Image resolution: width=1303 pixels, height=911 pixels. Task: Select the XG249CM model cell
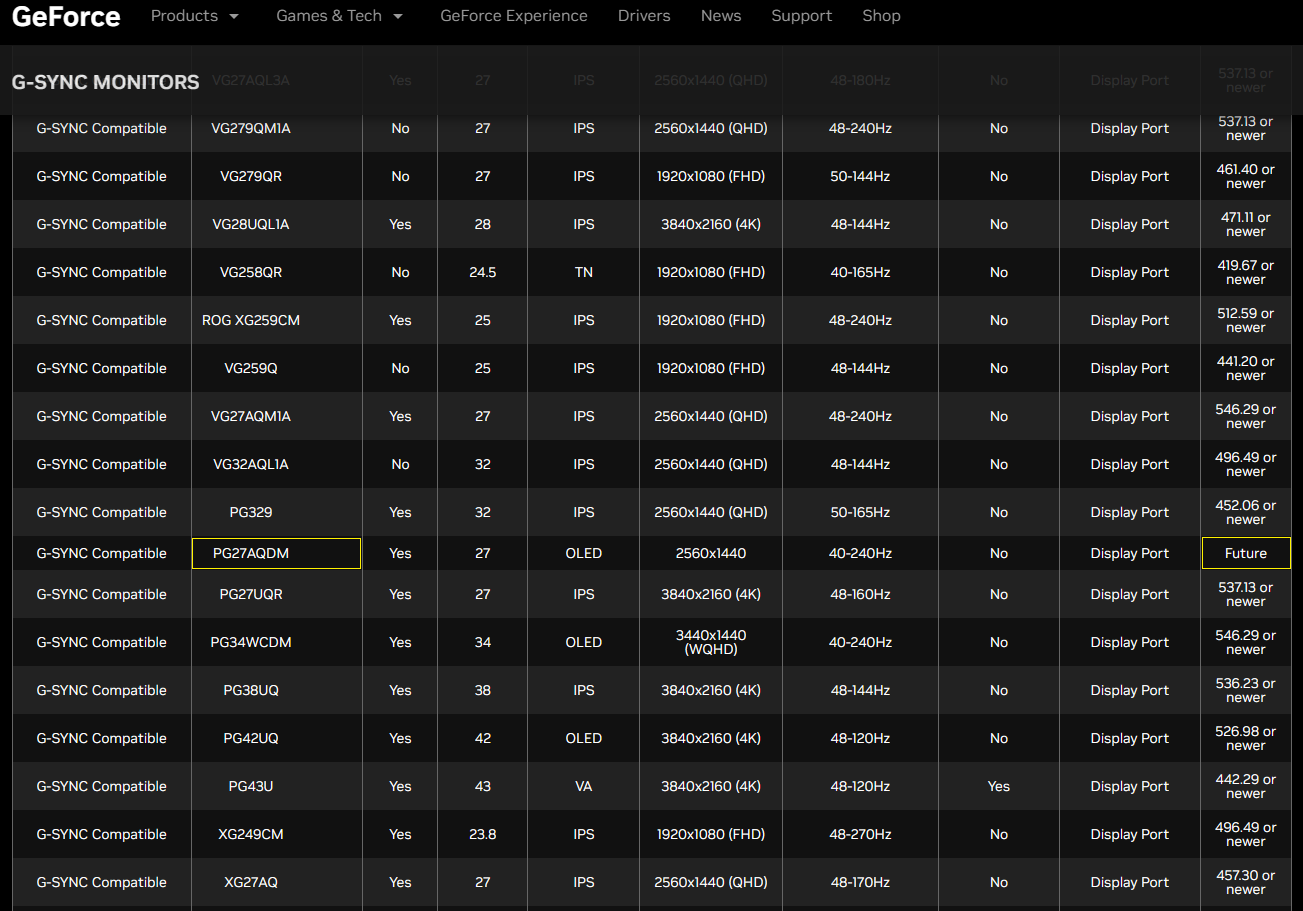pos(251,834)
